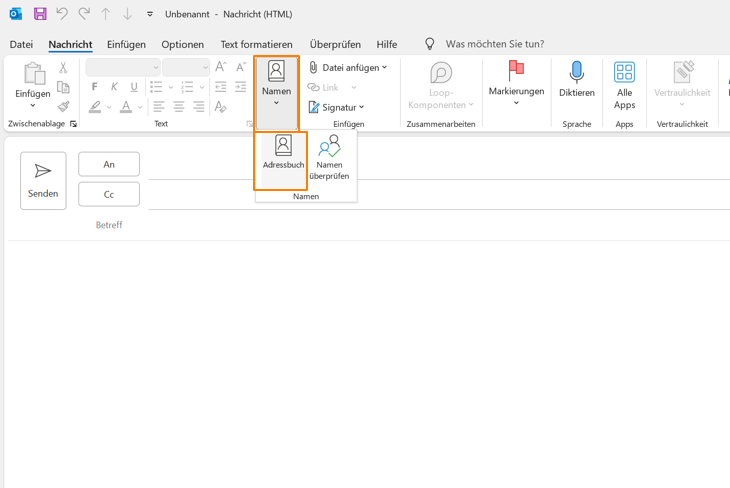Open the Überprüfen tab
This screenshot has height=488, width=730.
pos(335,44)
